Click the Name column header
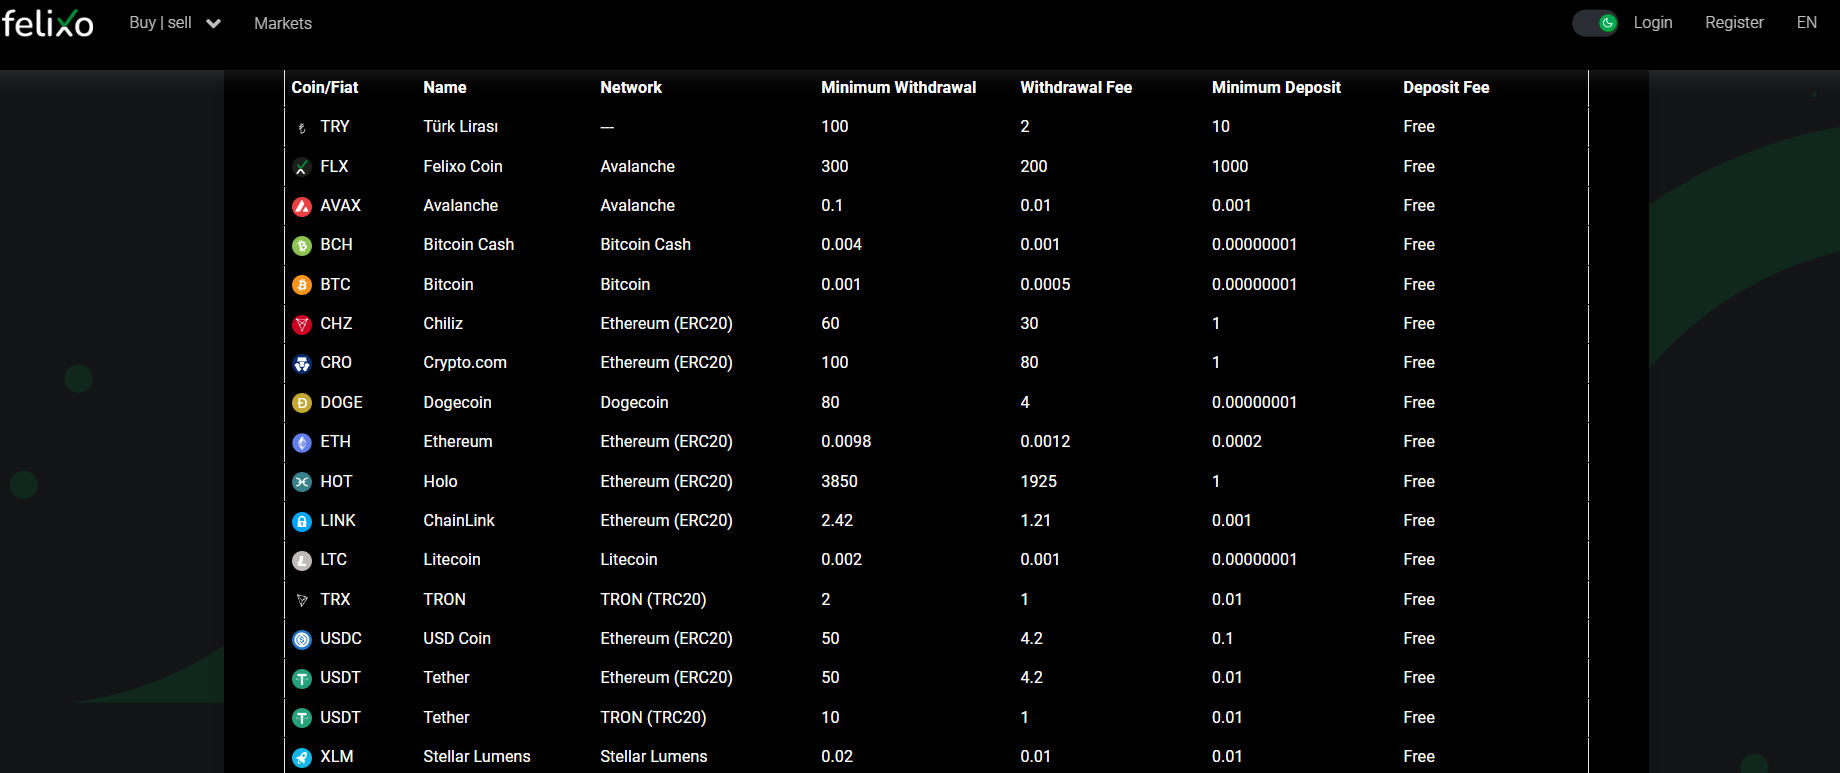The image size is (1840, 773). pos(445,87)
